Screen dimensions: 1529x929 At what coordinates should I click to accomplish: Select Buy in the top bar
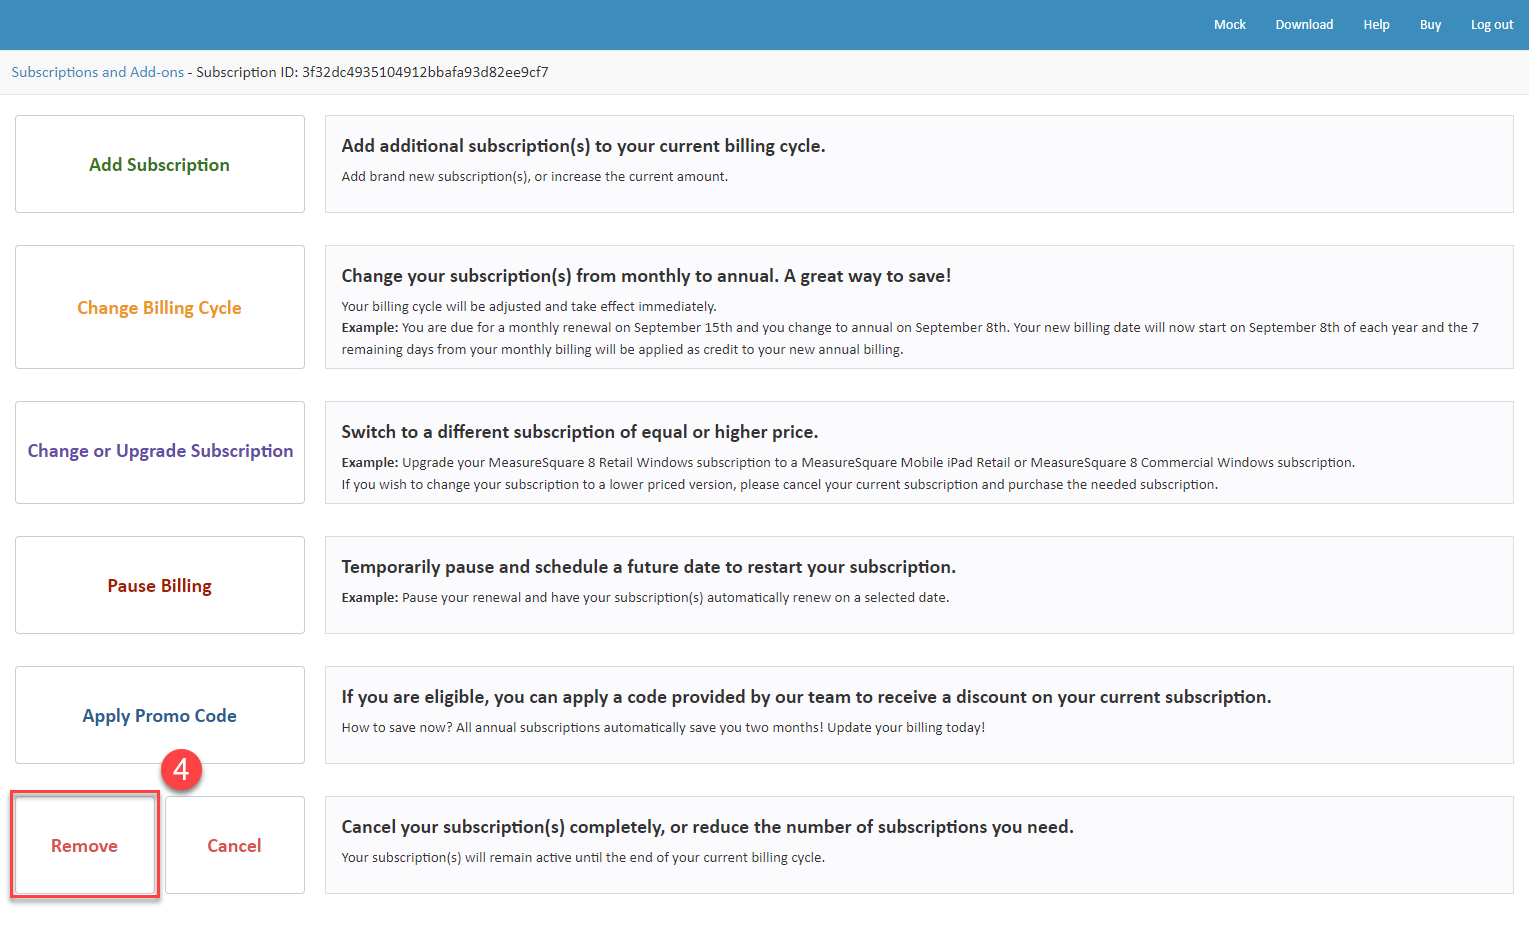(x=1430, y=25)
